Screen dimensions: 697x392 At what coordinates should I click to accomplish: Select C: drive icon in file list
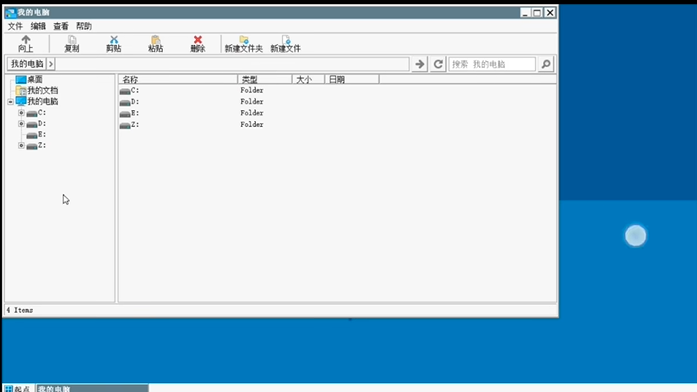[125, 91]
